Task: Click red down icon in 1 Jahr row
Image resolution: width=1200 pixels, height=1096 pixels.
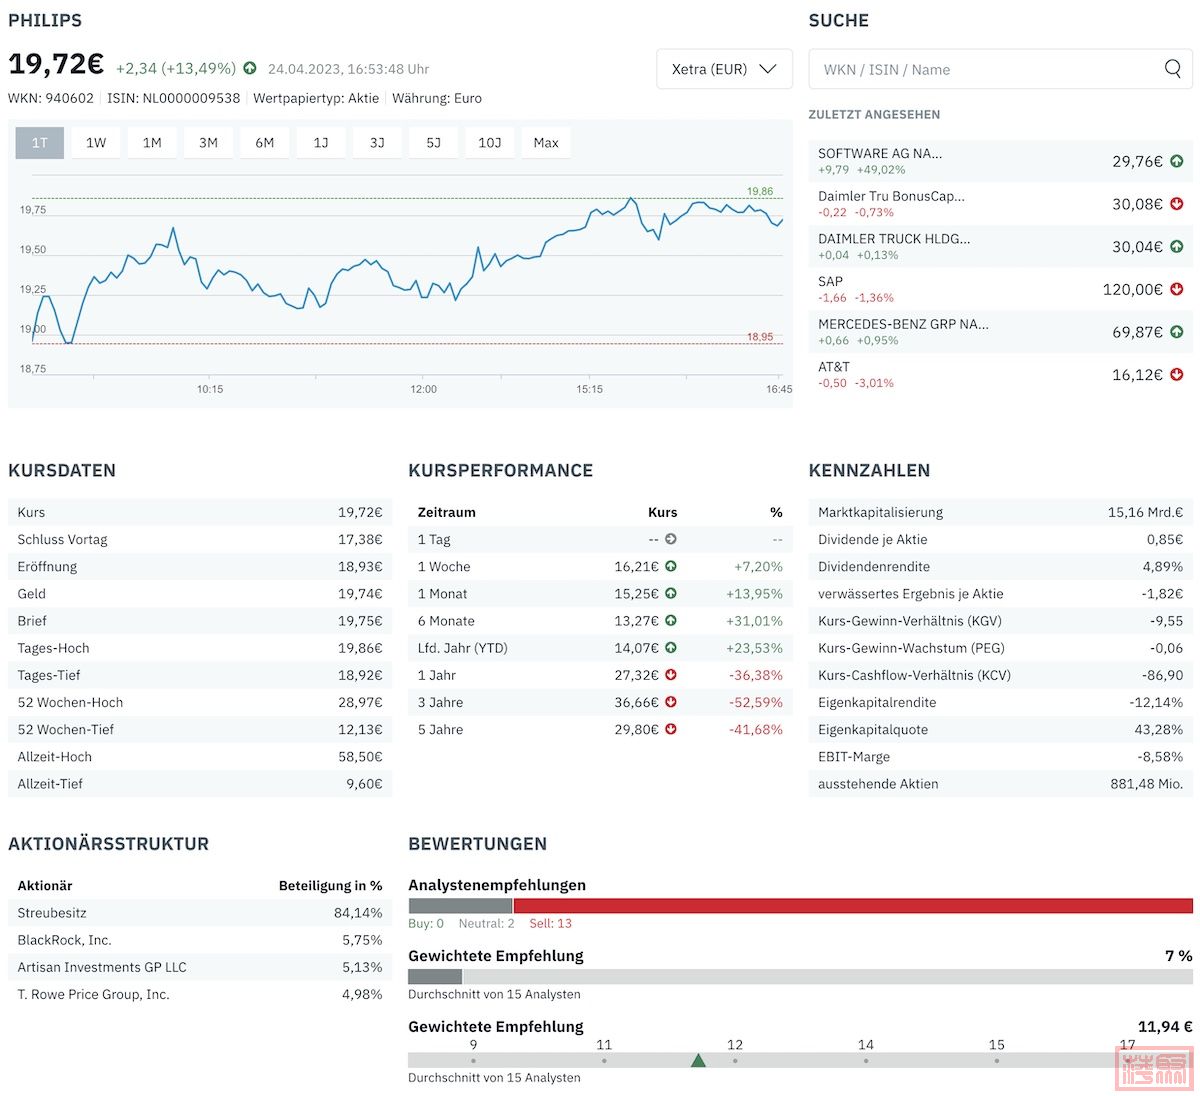Action: pyautogui.click(x=671, y=675)
